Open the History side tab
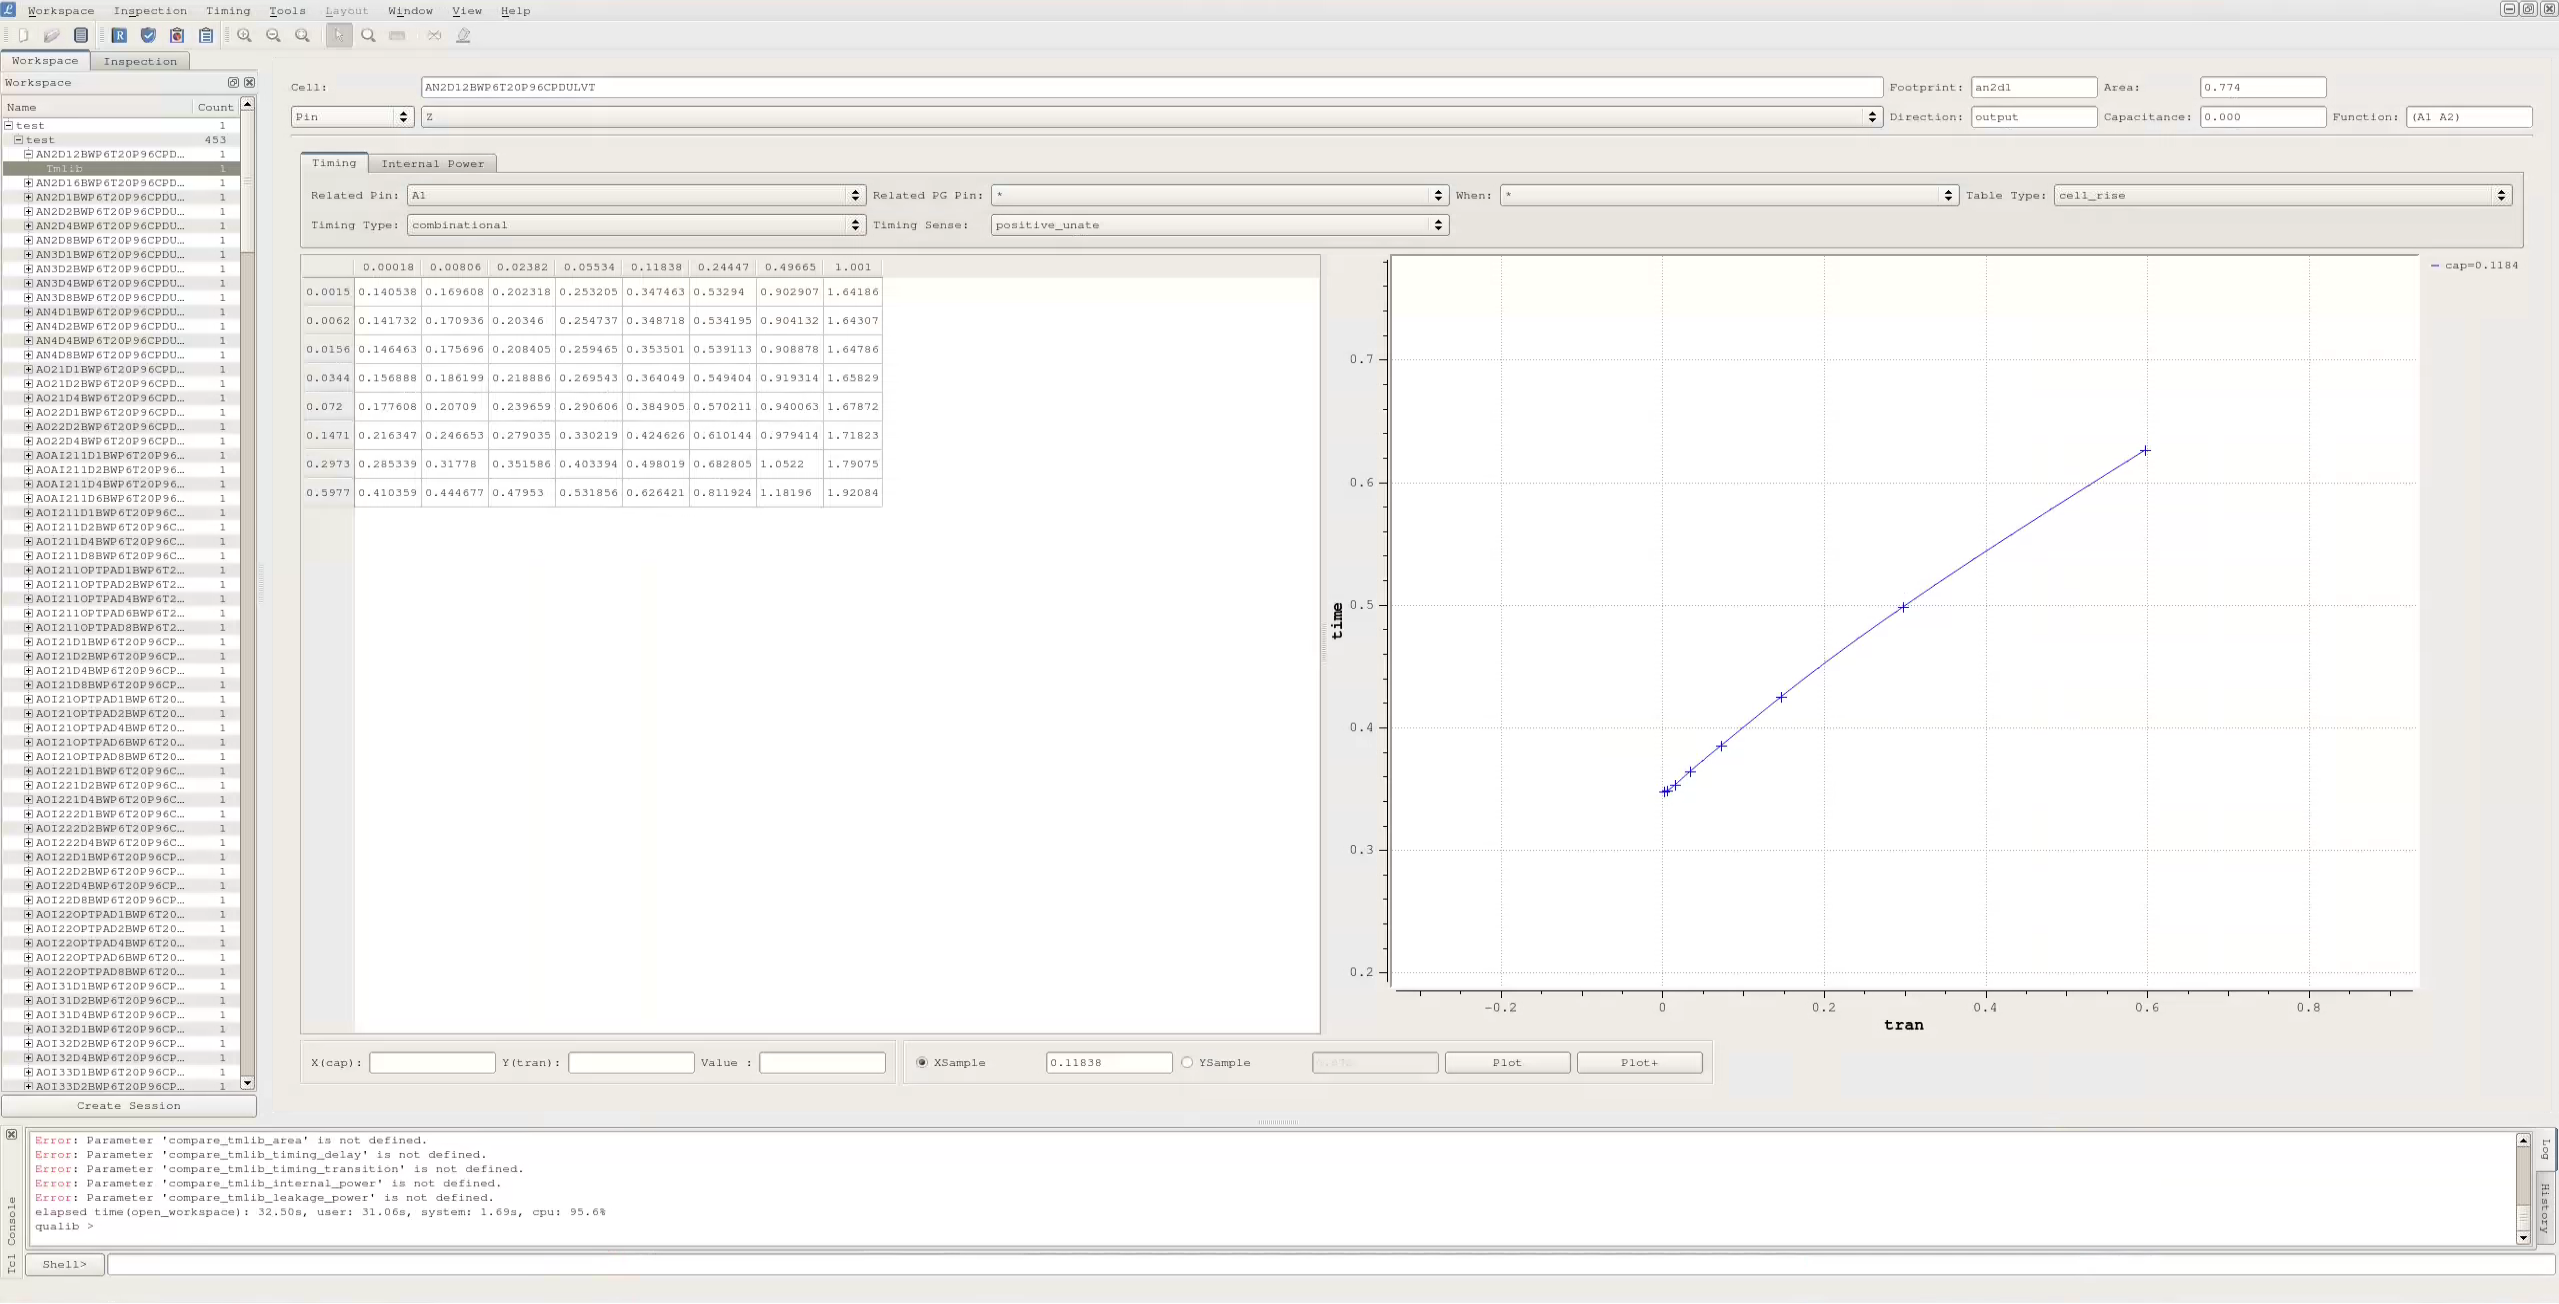 tap(2545, 1207)
